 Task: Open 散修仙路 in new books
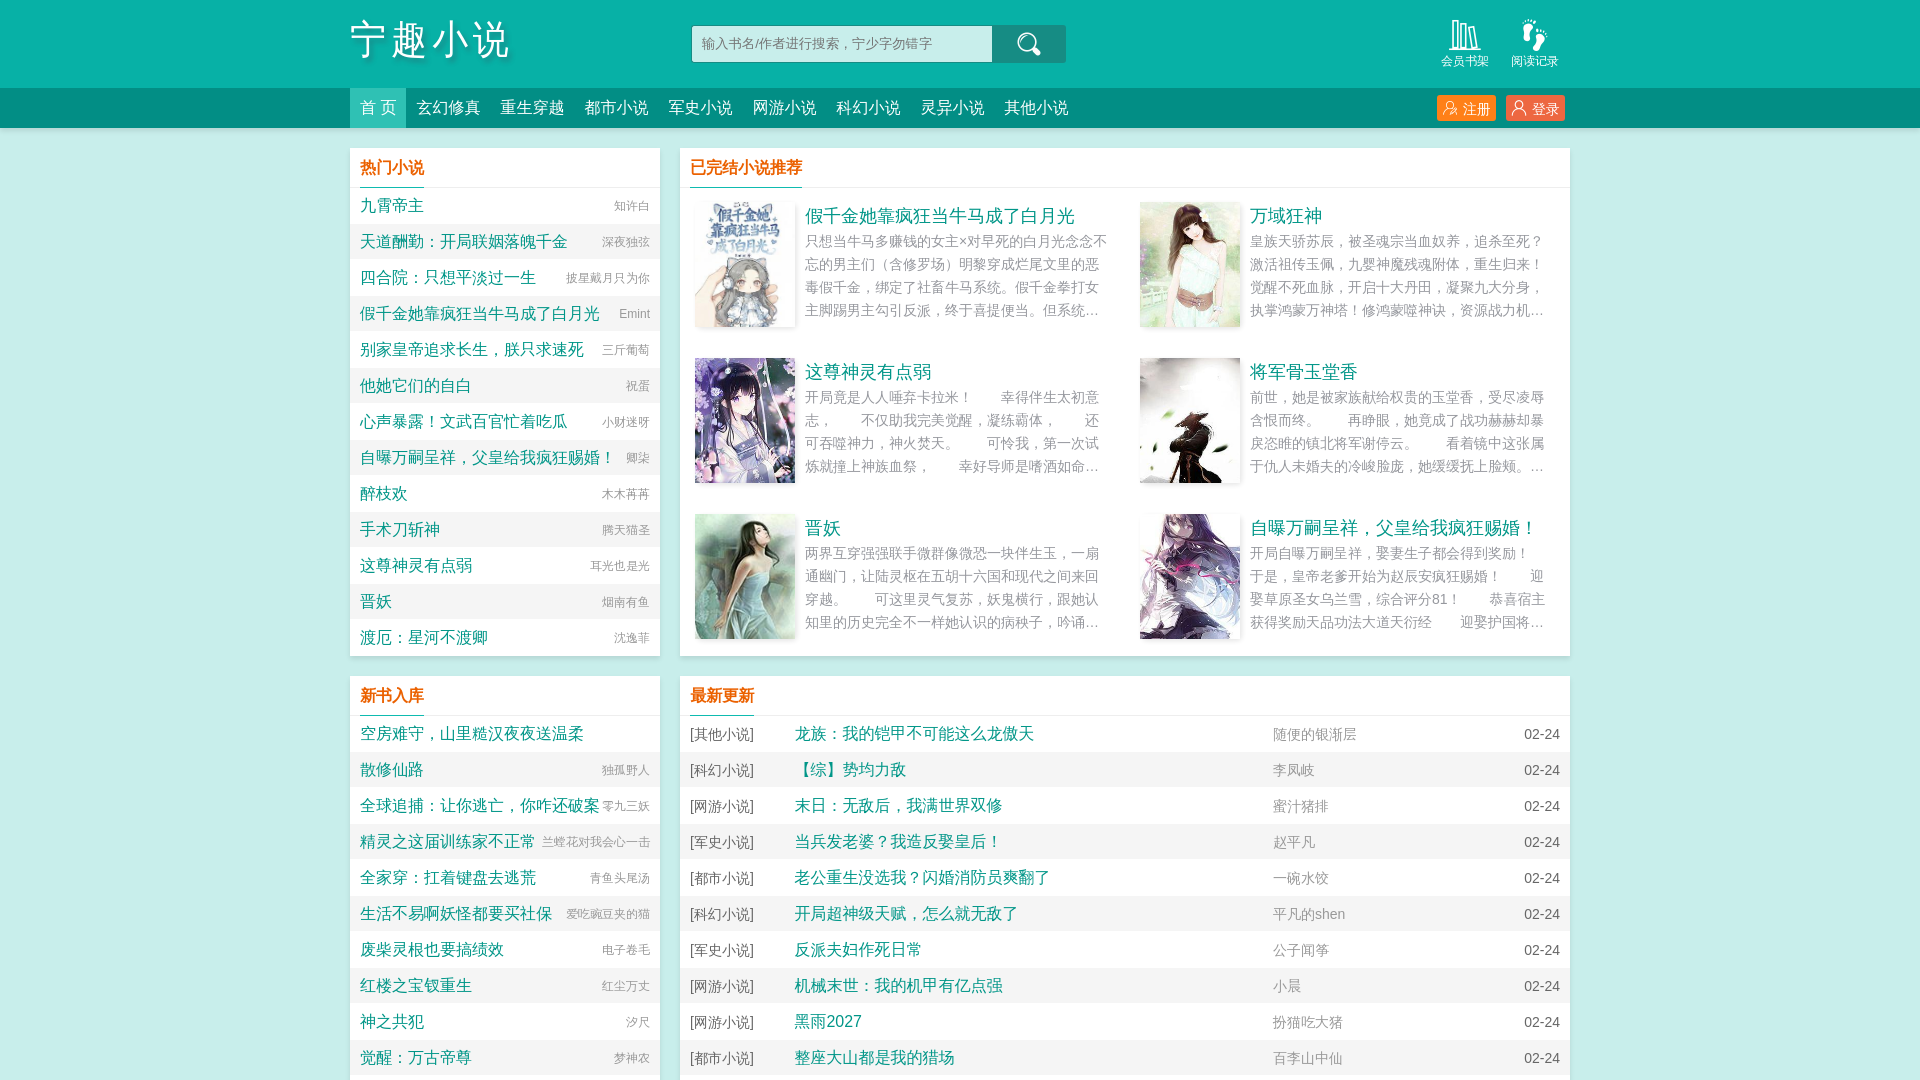[x=392, y=770]
